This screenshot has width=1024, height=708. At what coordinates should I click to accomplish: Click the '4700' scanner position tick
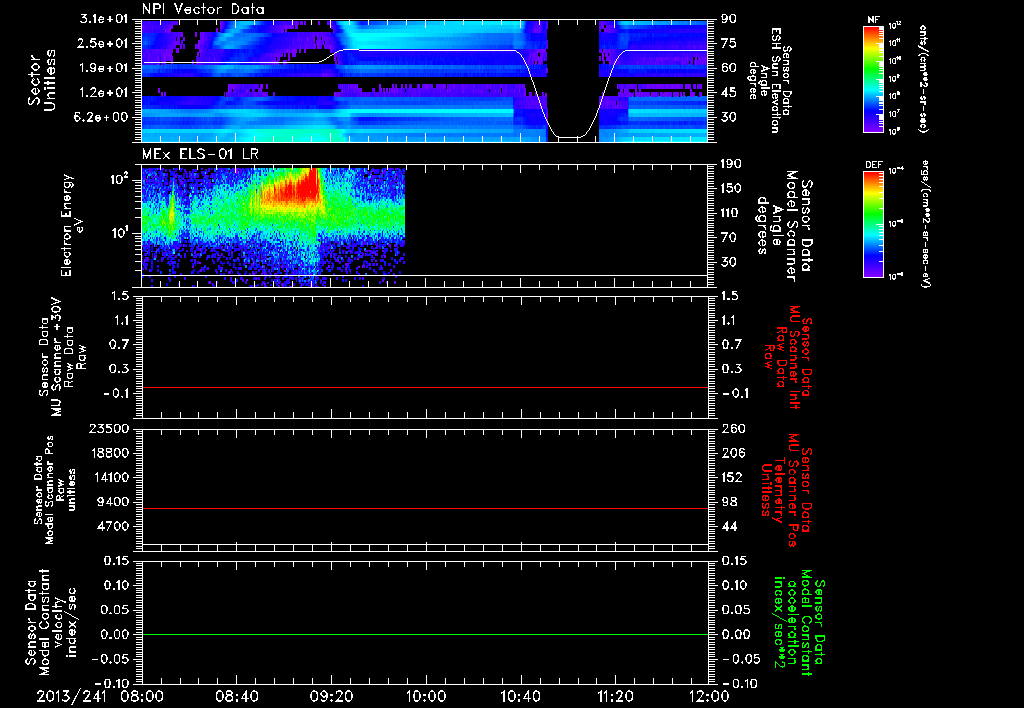click(113, 526)
